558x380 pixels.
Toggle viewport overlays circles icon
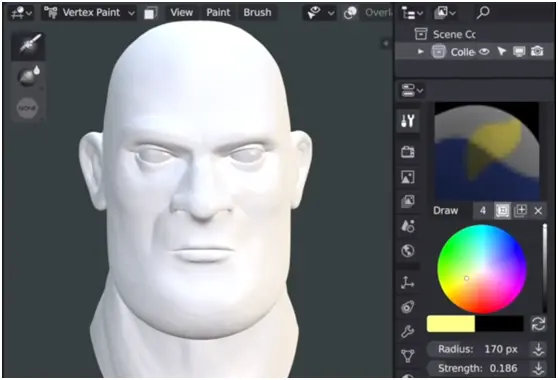coord(350,13)
